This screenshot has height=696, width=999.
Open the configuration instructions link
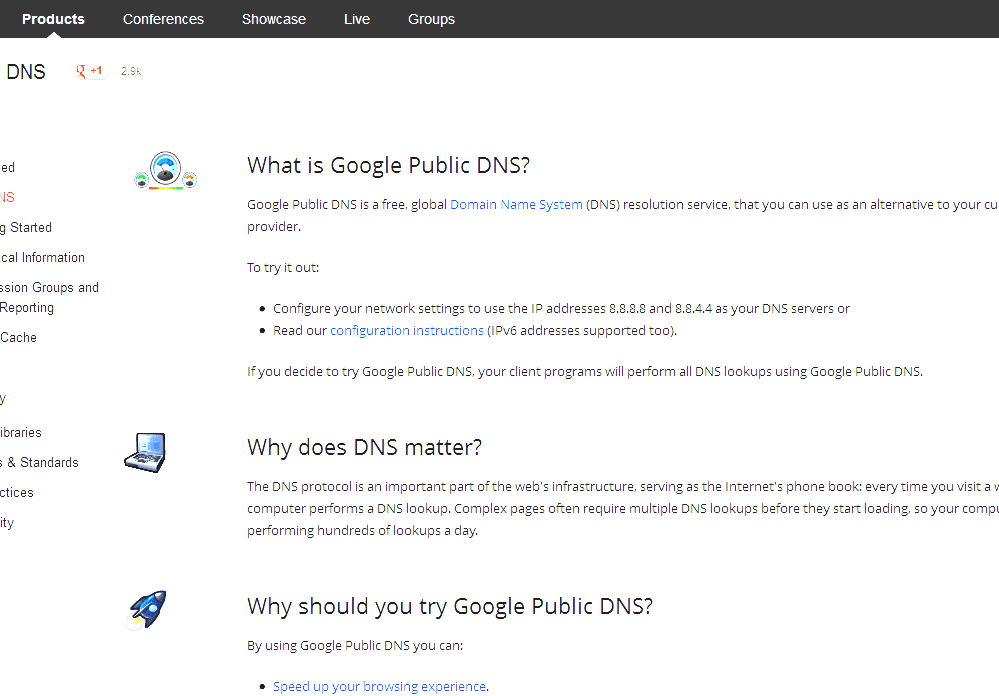click(x=406, y=331)
